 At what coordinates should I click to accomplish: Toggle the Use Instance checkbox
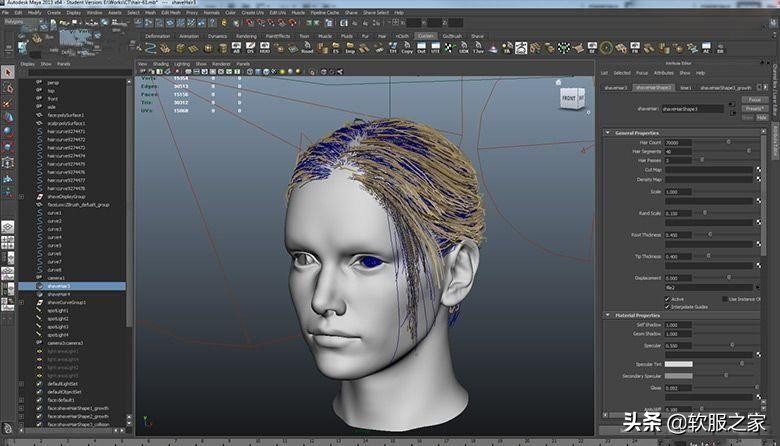(723, 298)
